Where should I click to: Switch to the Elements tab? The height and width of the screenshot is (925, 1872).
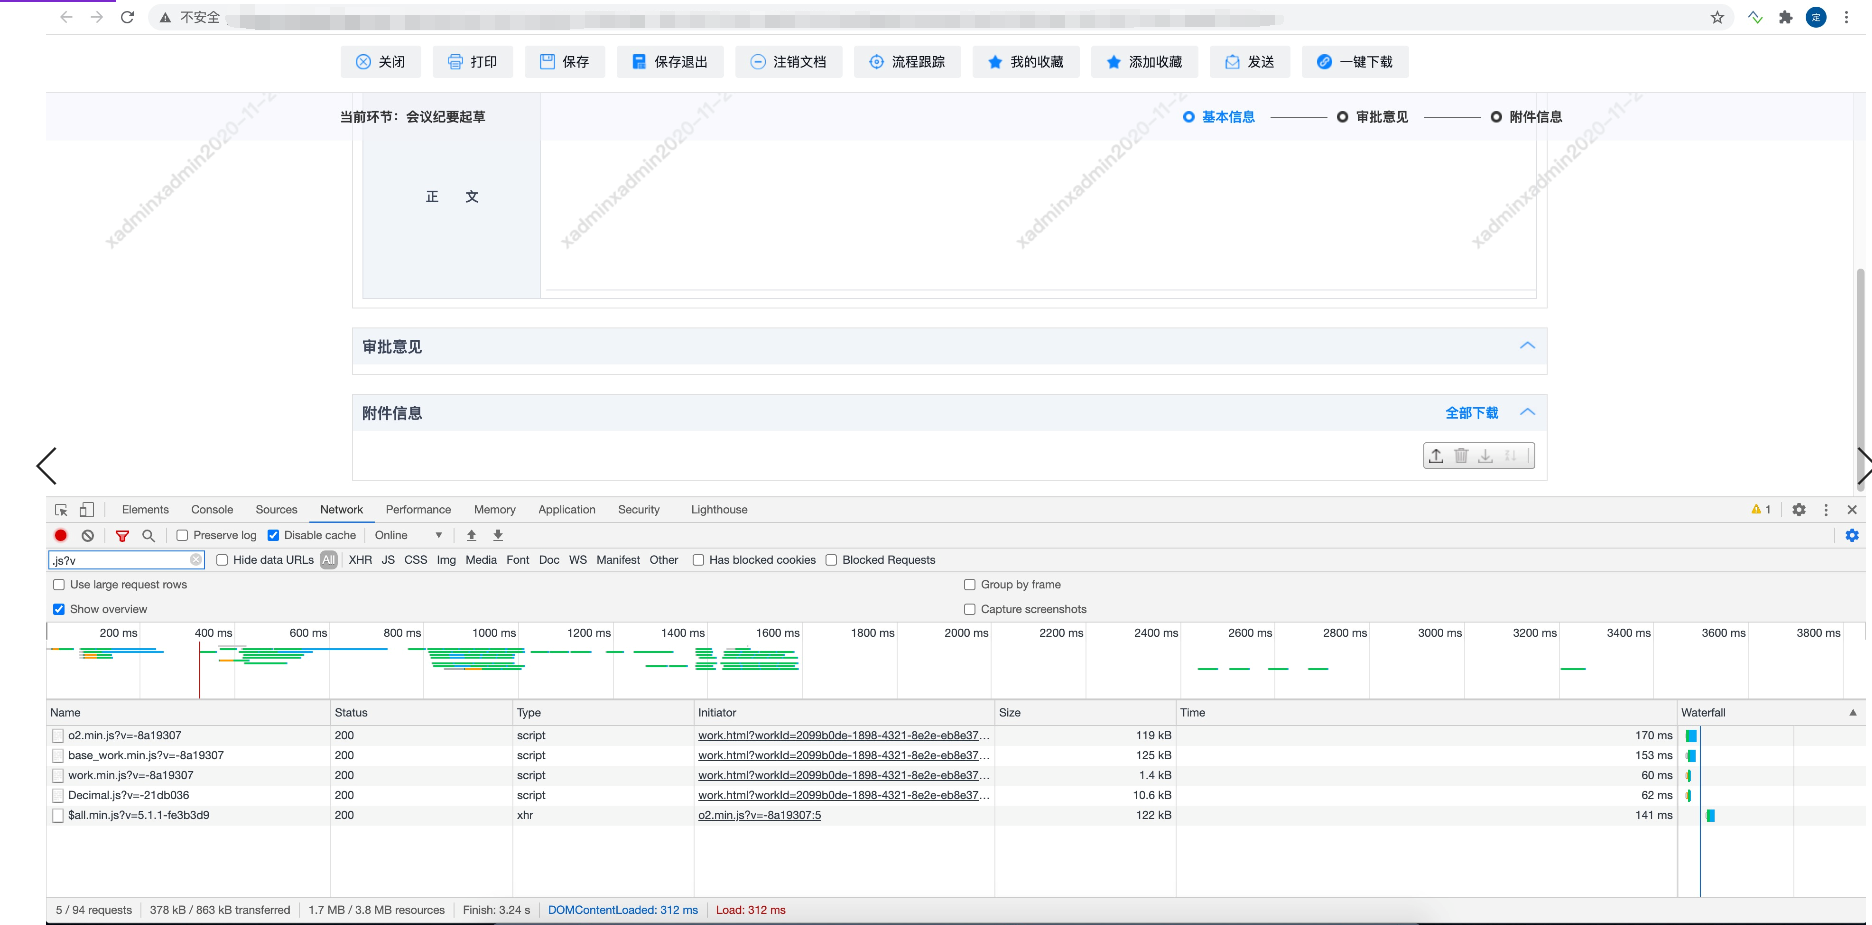click(145, 510)
